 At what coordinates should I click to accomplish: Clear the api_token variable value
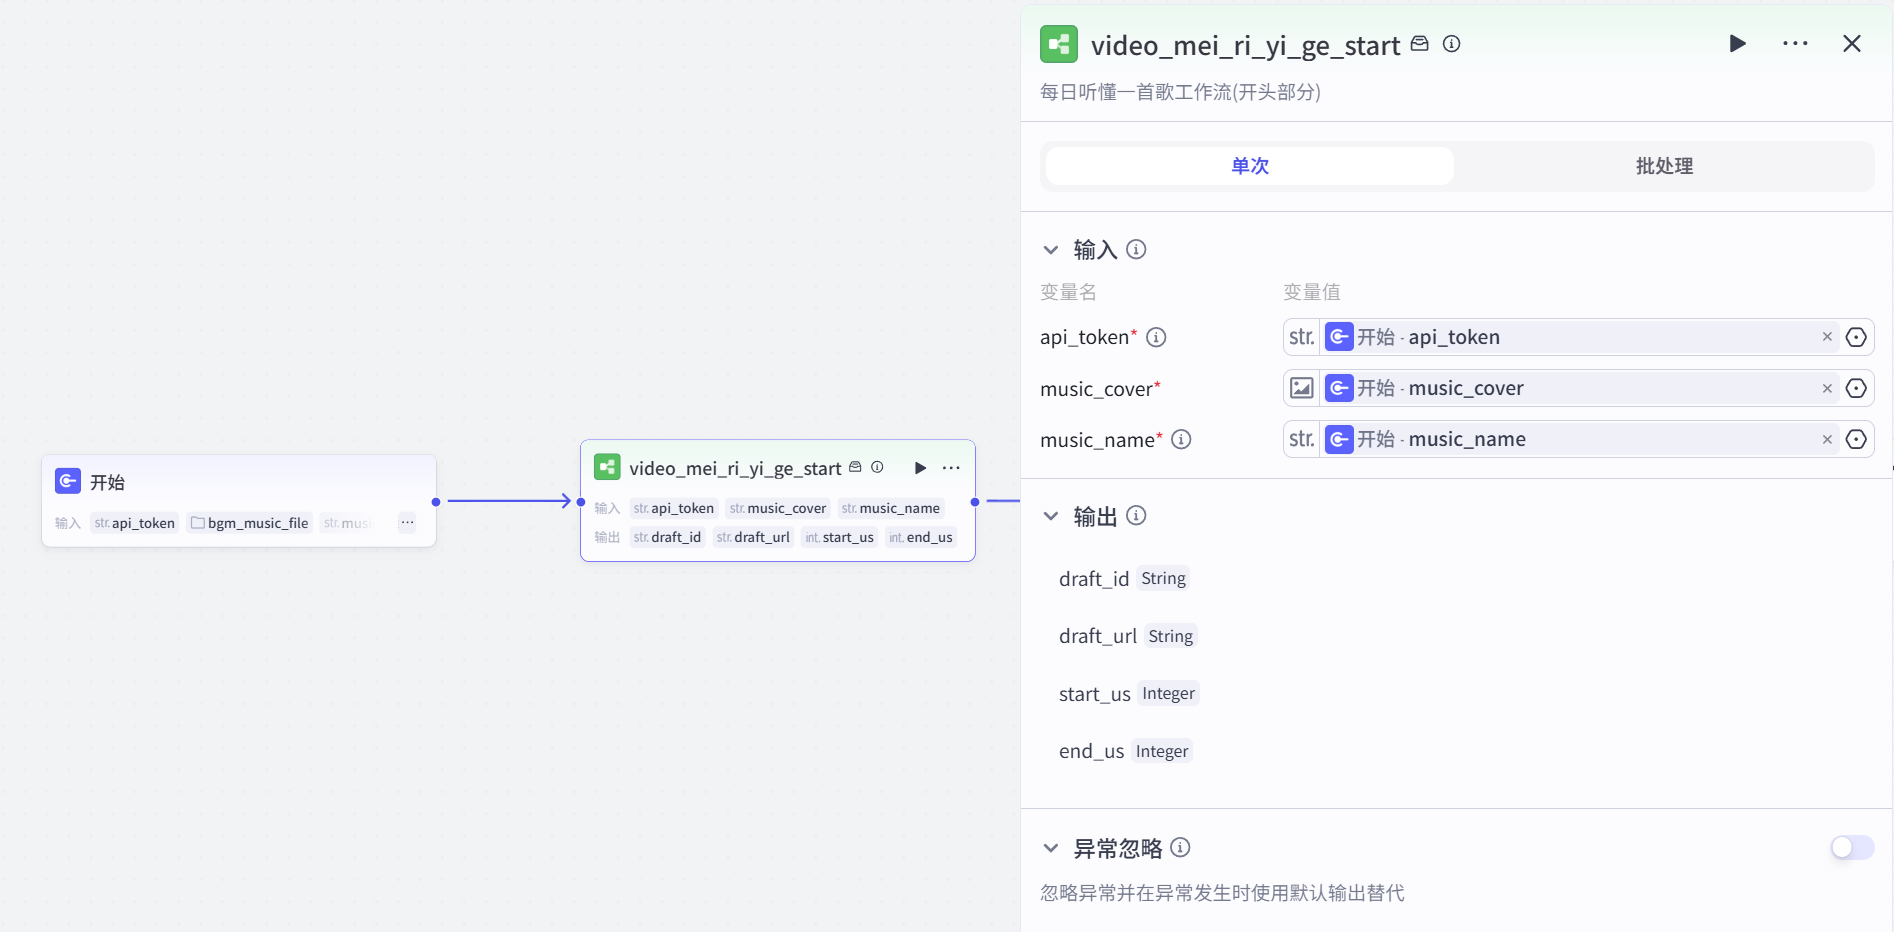1827,337
